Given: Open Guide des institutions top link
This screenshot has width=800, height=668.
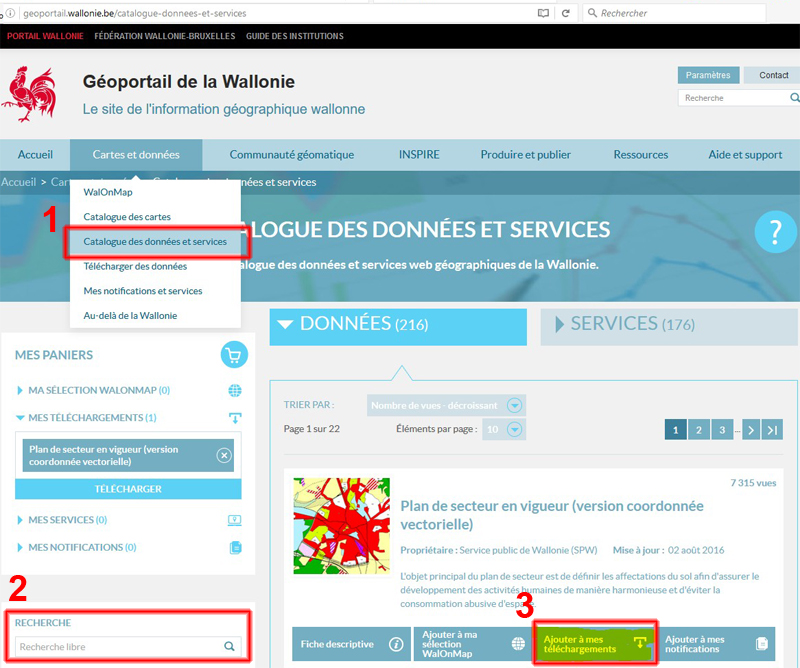Looking at the screenshot, I should (x=295, y=36).
